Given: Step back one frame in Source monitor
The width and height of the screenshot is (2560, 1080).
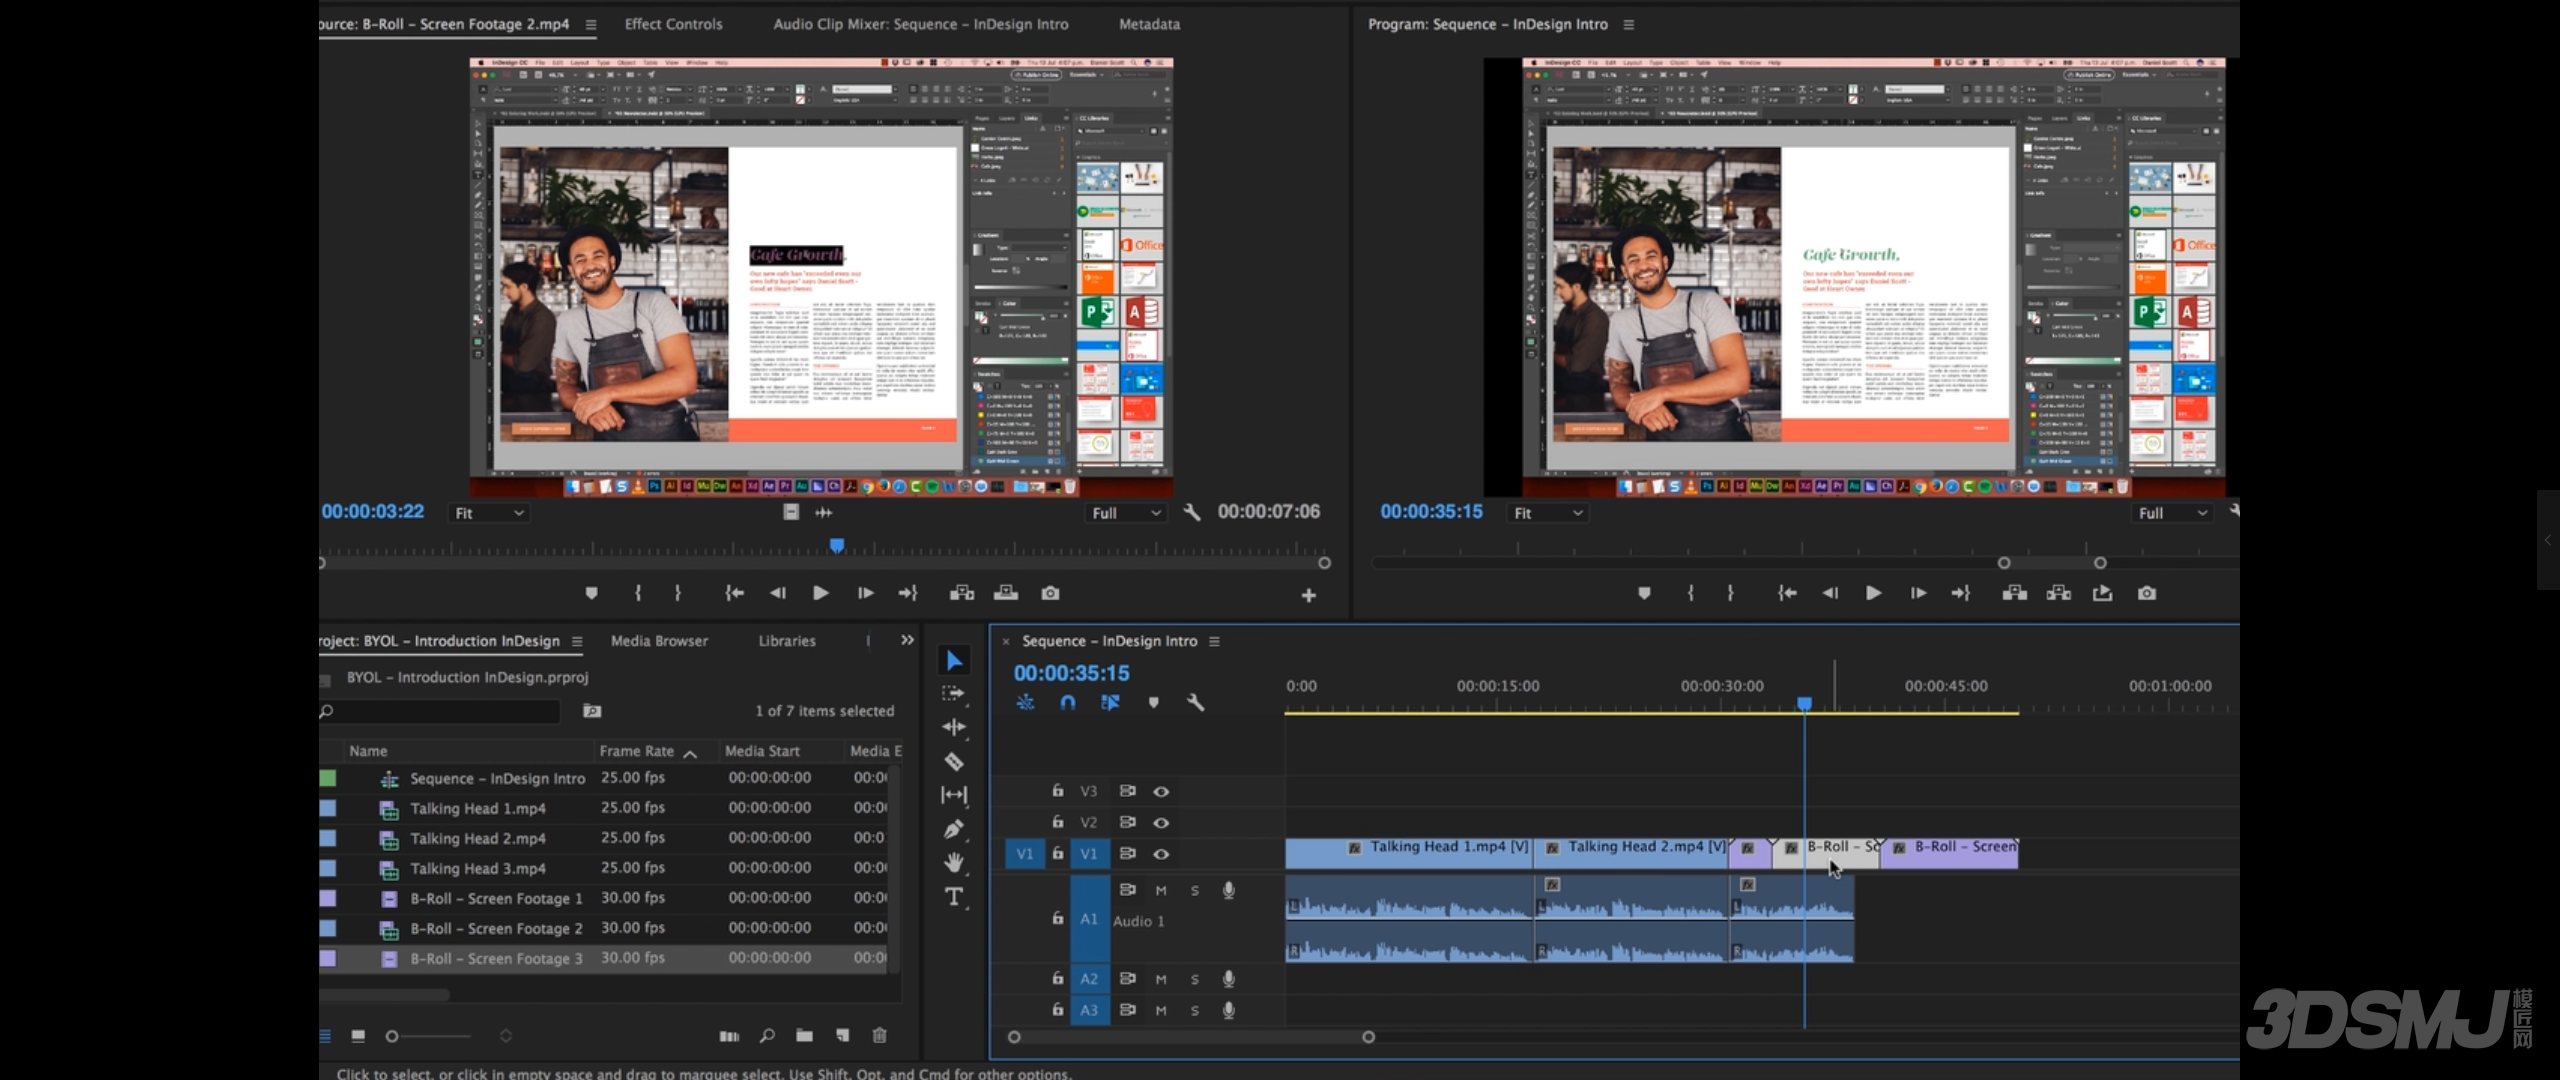Looking at the screenshot, I should tap(777, 593).
